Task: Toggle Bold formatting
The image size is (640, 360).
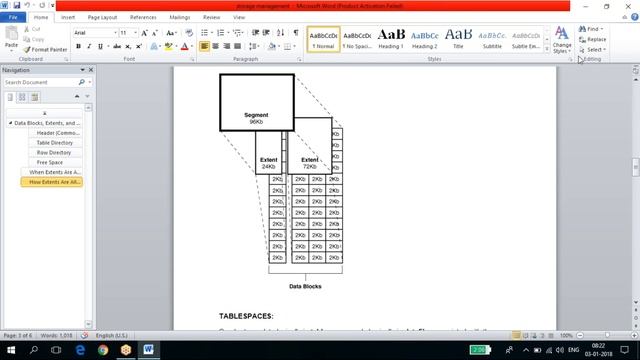Action: [78, 47]
